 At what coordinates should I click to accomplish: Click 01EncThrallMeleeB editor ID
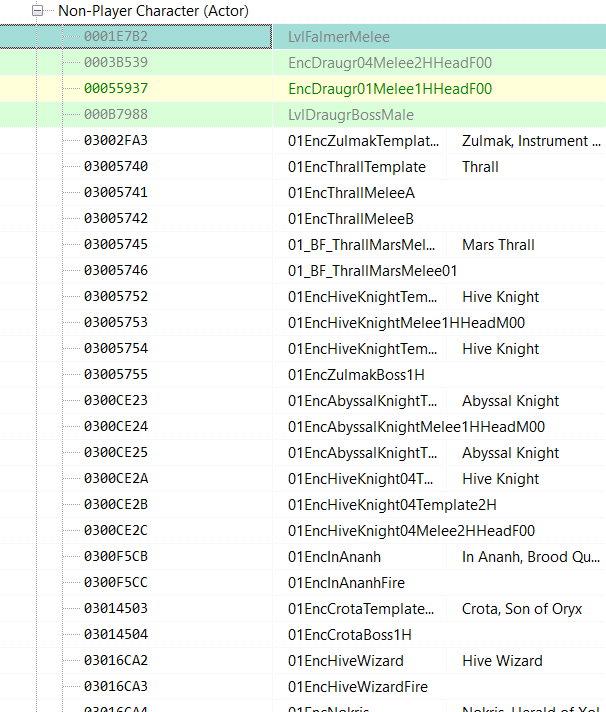(351, 219)
